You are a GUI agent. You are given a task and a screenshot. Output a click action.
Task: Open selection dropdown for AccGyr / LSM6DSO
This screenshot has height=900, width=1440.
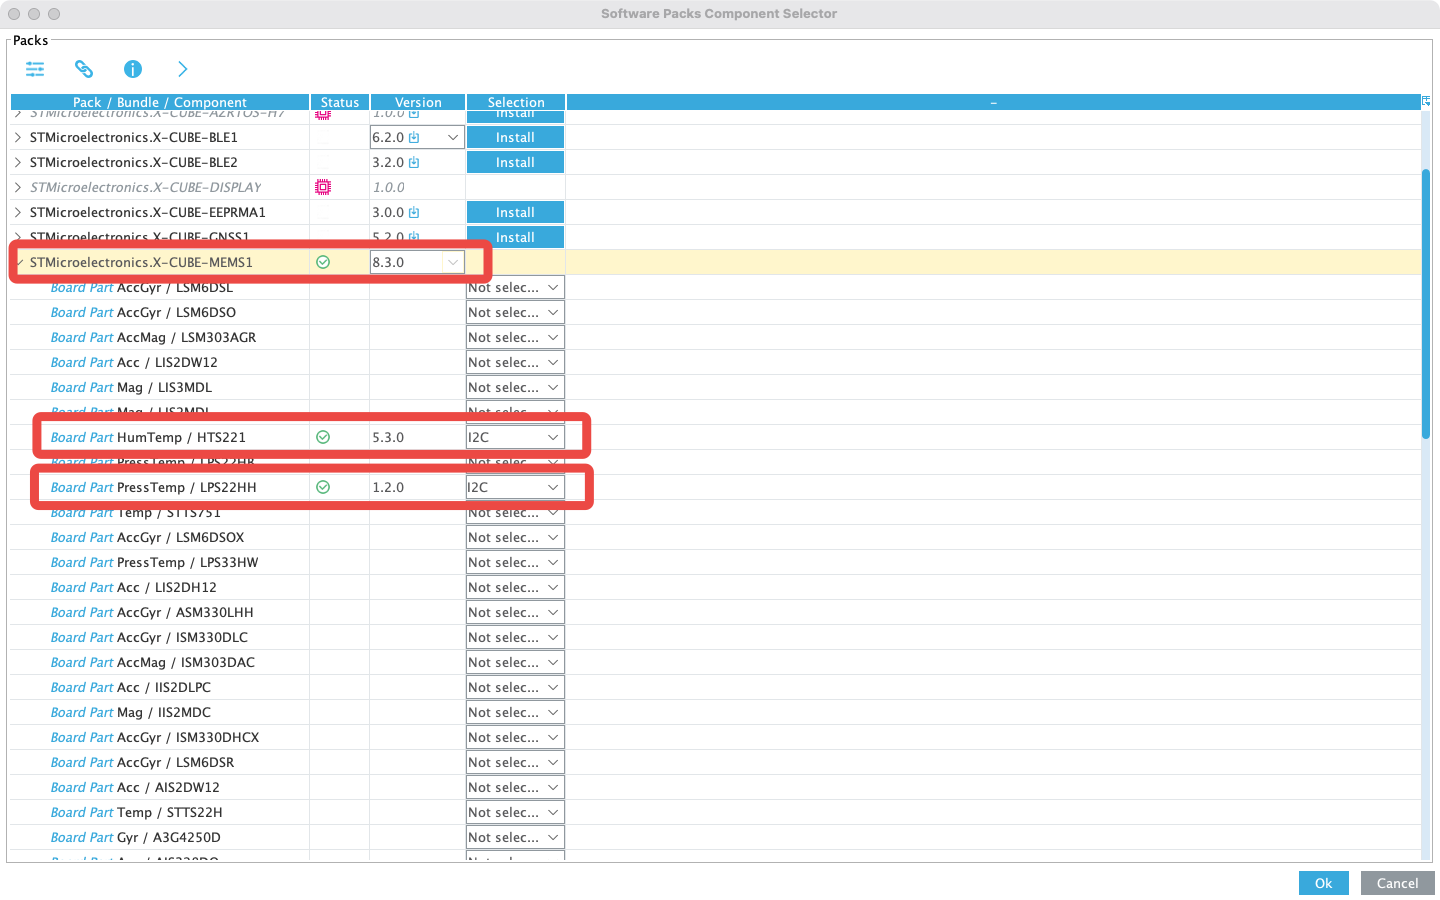tap(516, 312)
